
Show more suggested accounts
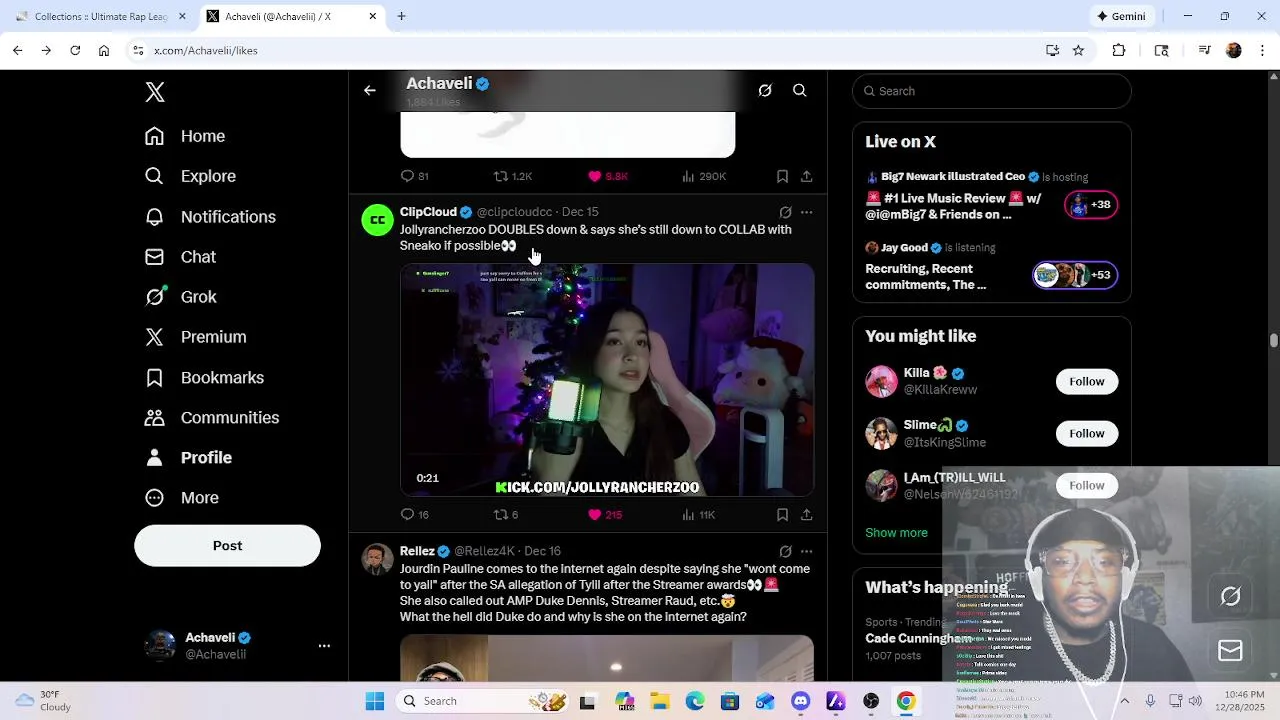click(x=896, y=533)
